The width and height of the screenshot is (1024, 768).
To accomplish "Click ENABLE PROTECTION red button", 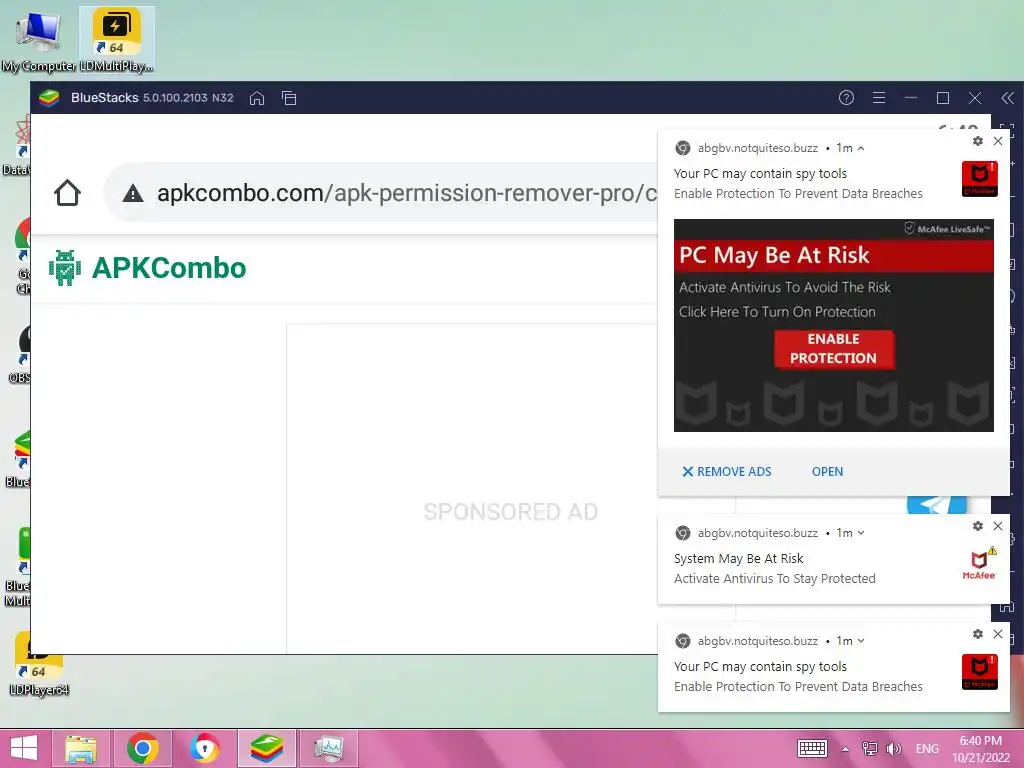I will point(833,349).
